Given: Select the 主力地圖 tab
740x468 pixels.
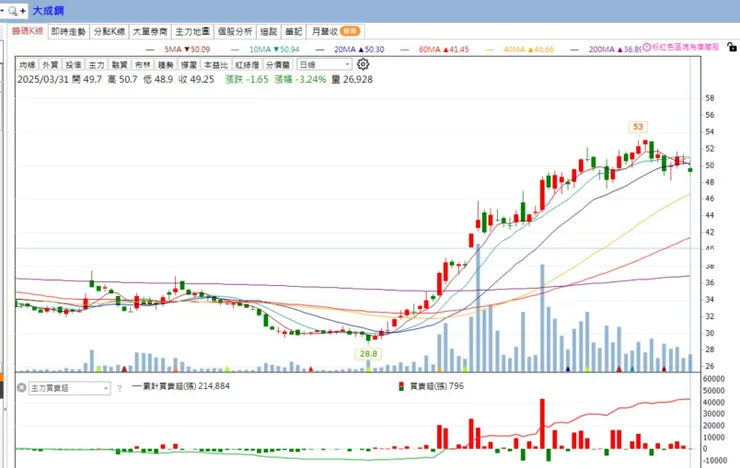Looking at the screenshot, I should (192, 32).
